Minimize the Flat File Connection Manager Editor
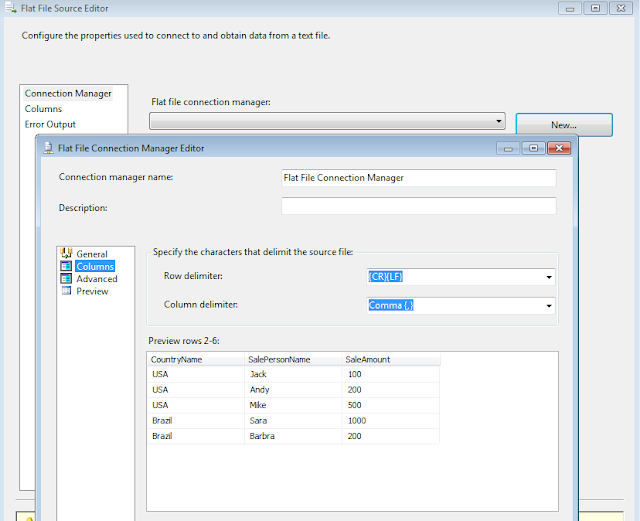This screenshot has height=521, width=640. point(508,148)
